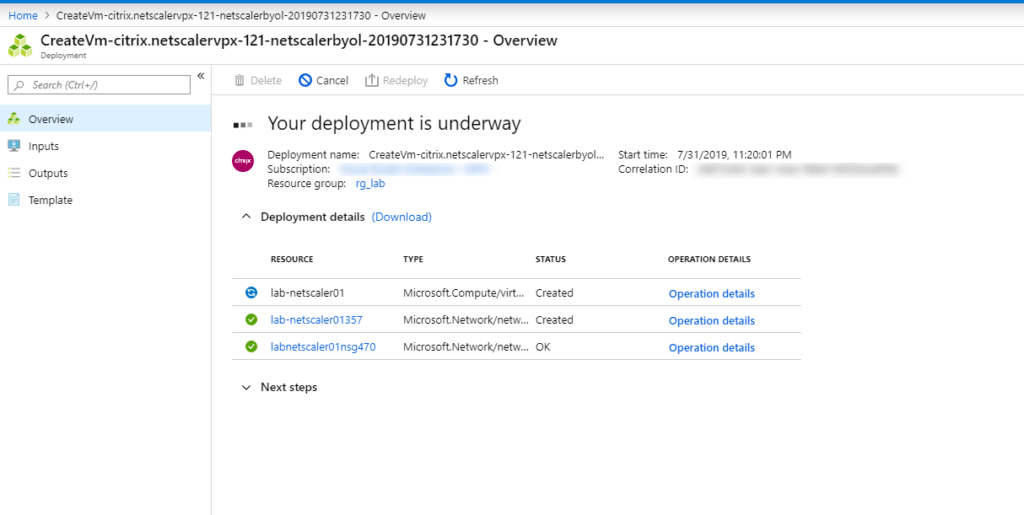Click the STATUS column header
The width and height of the screenshot is (1024, 515).
click(x=551, y=259)
